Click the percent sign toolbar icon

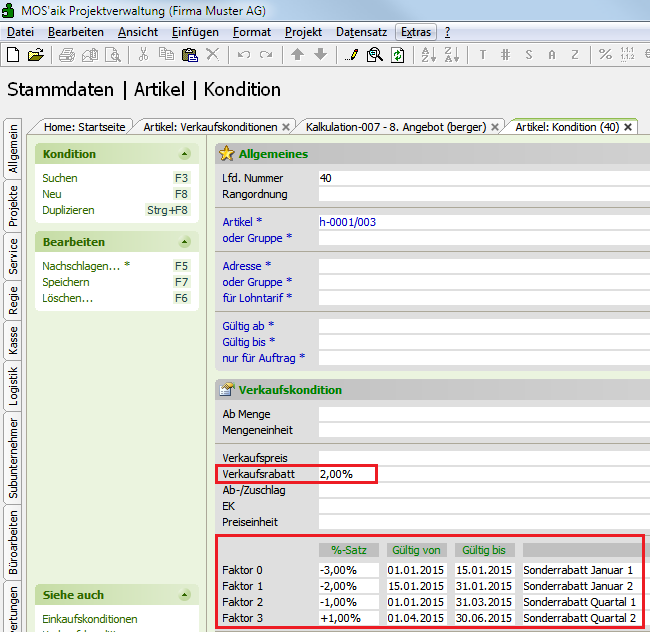(x=605, y=54)
